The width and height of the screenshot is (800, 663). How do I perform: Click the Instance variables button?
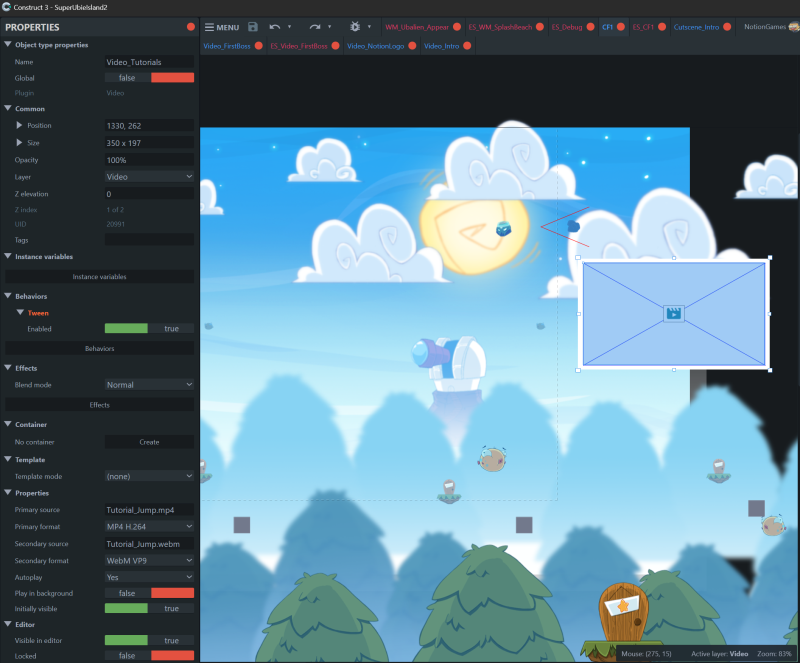[x=99, y=276]
